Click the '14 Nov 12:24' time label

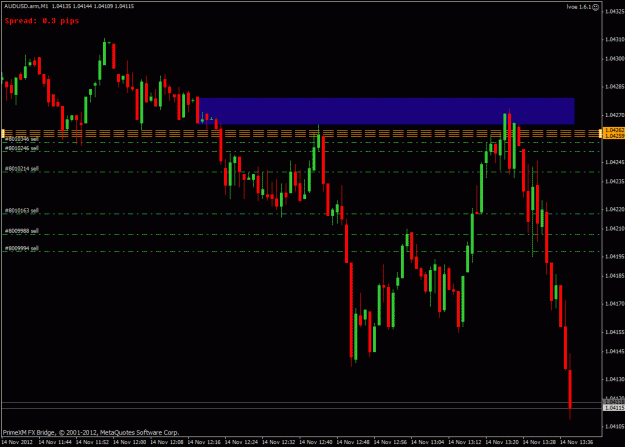coord(241,442)
